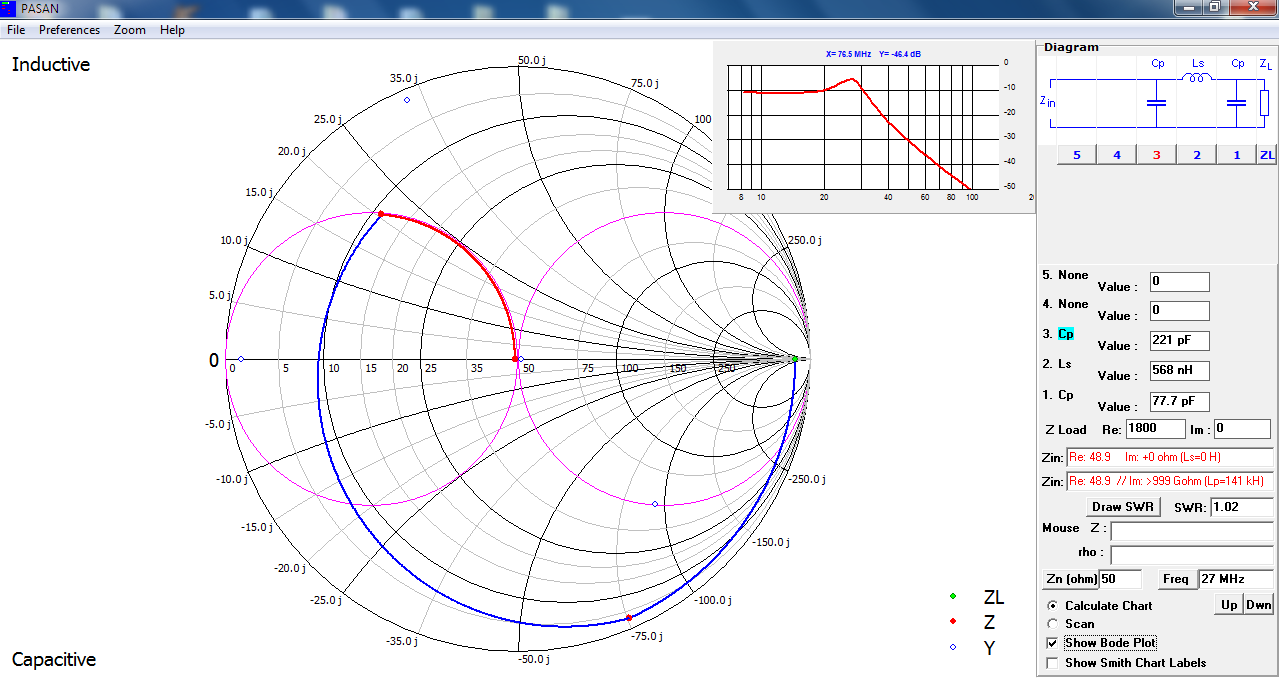Screen dimensions: 1279x678
Task: Select the Scan radio button
Action: pos(1052,624)
